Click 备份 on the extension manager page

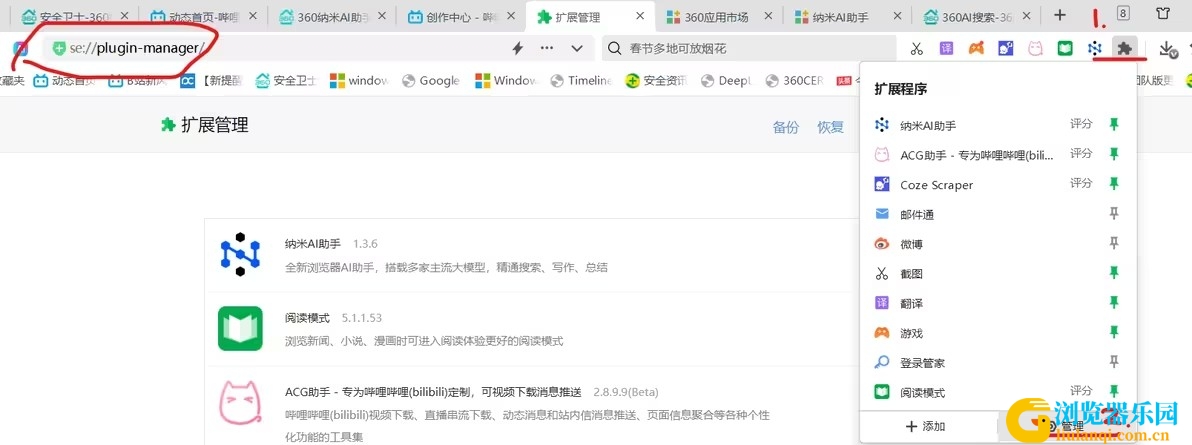point(786,127)
